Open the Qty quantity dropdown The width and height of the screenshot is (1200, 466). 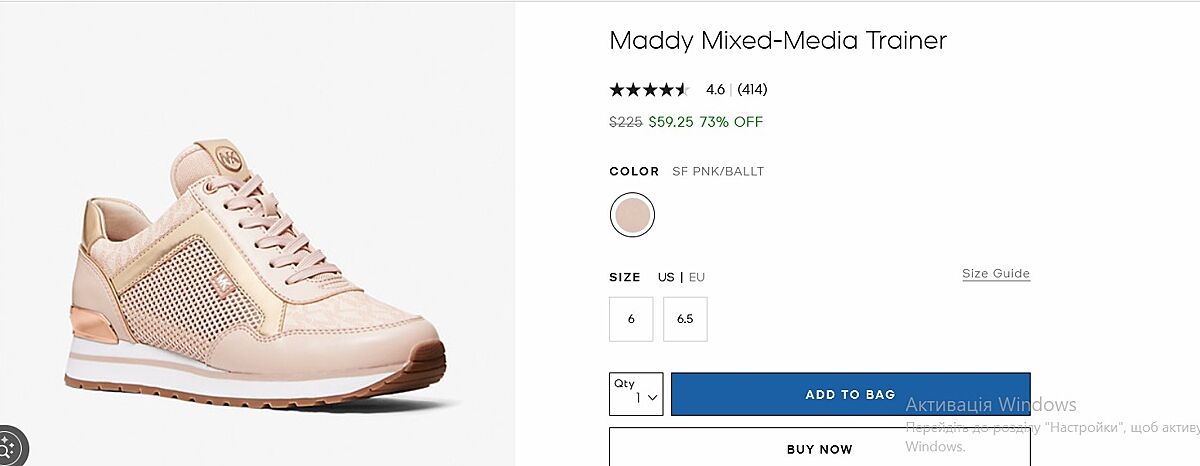pyautogui.click(x=636, y=394)
